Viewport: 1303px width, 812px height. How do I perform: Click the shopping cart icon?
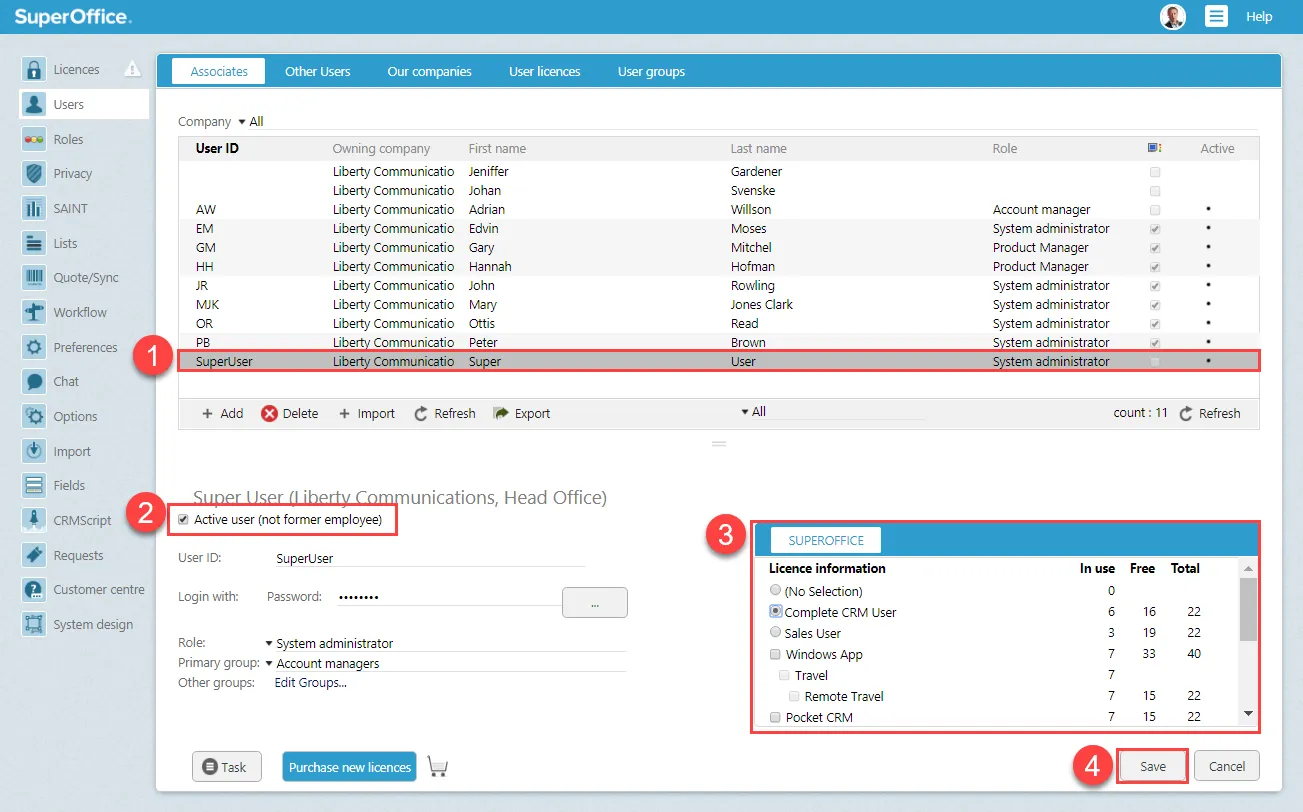coord(437,767)
